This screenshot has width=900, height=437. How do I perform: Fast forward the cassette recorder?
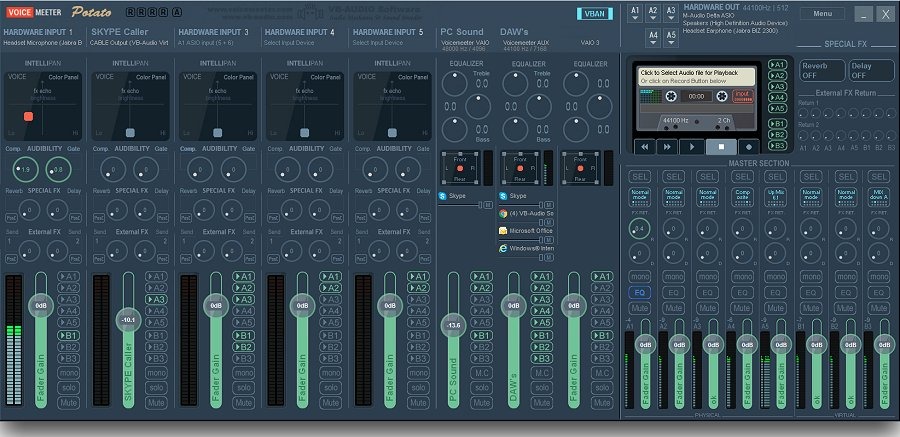[x=667, y=146]
